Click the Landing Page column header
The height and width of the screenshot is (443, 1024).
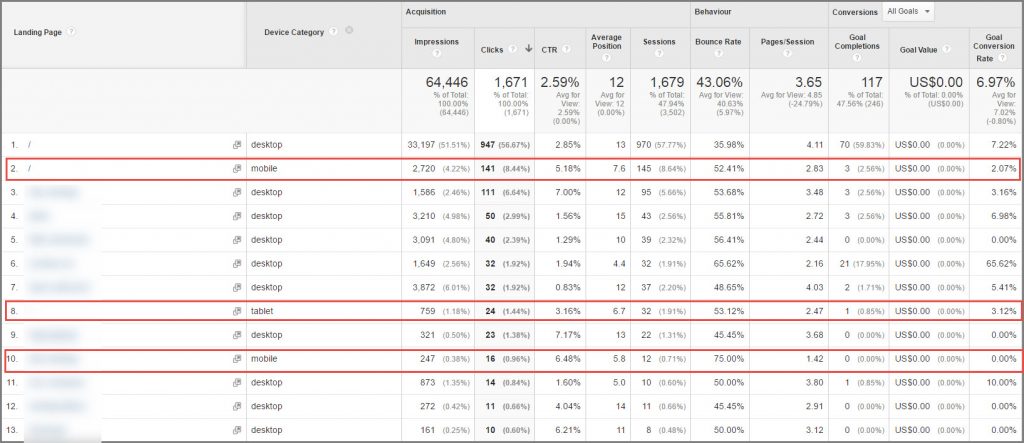(x=39, y=32)
